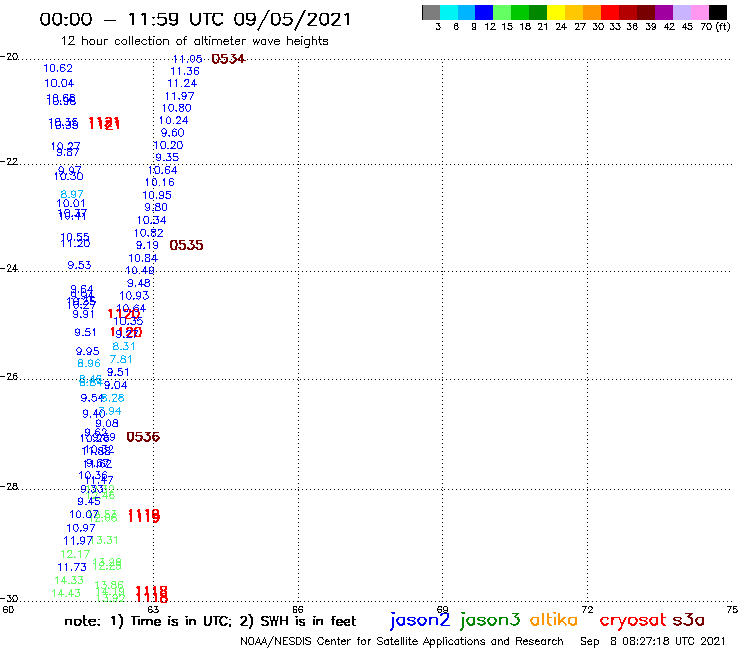Click the title '00:00 – 11:59 UTC 09/05/2021'
Viewport: 740px width, 650px height.
[195, 20]
